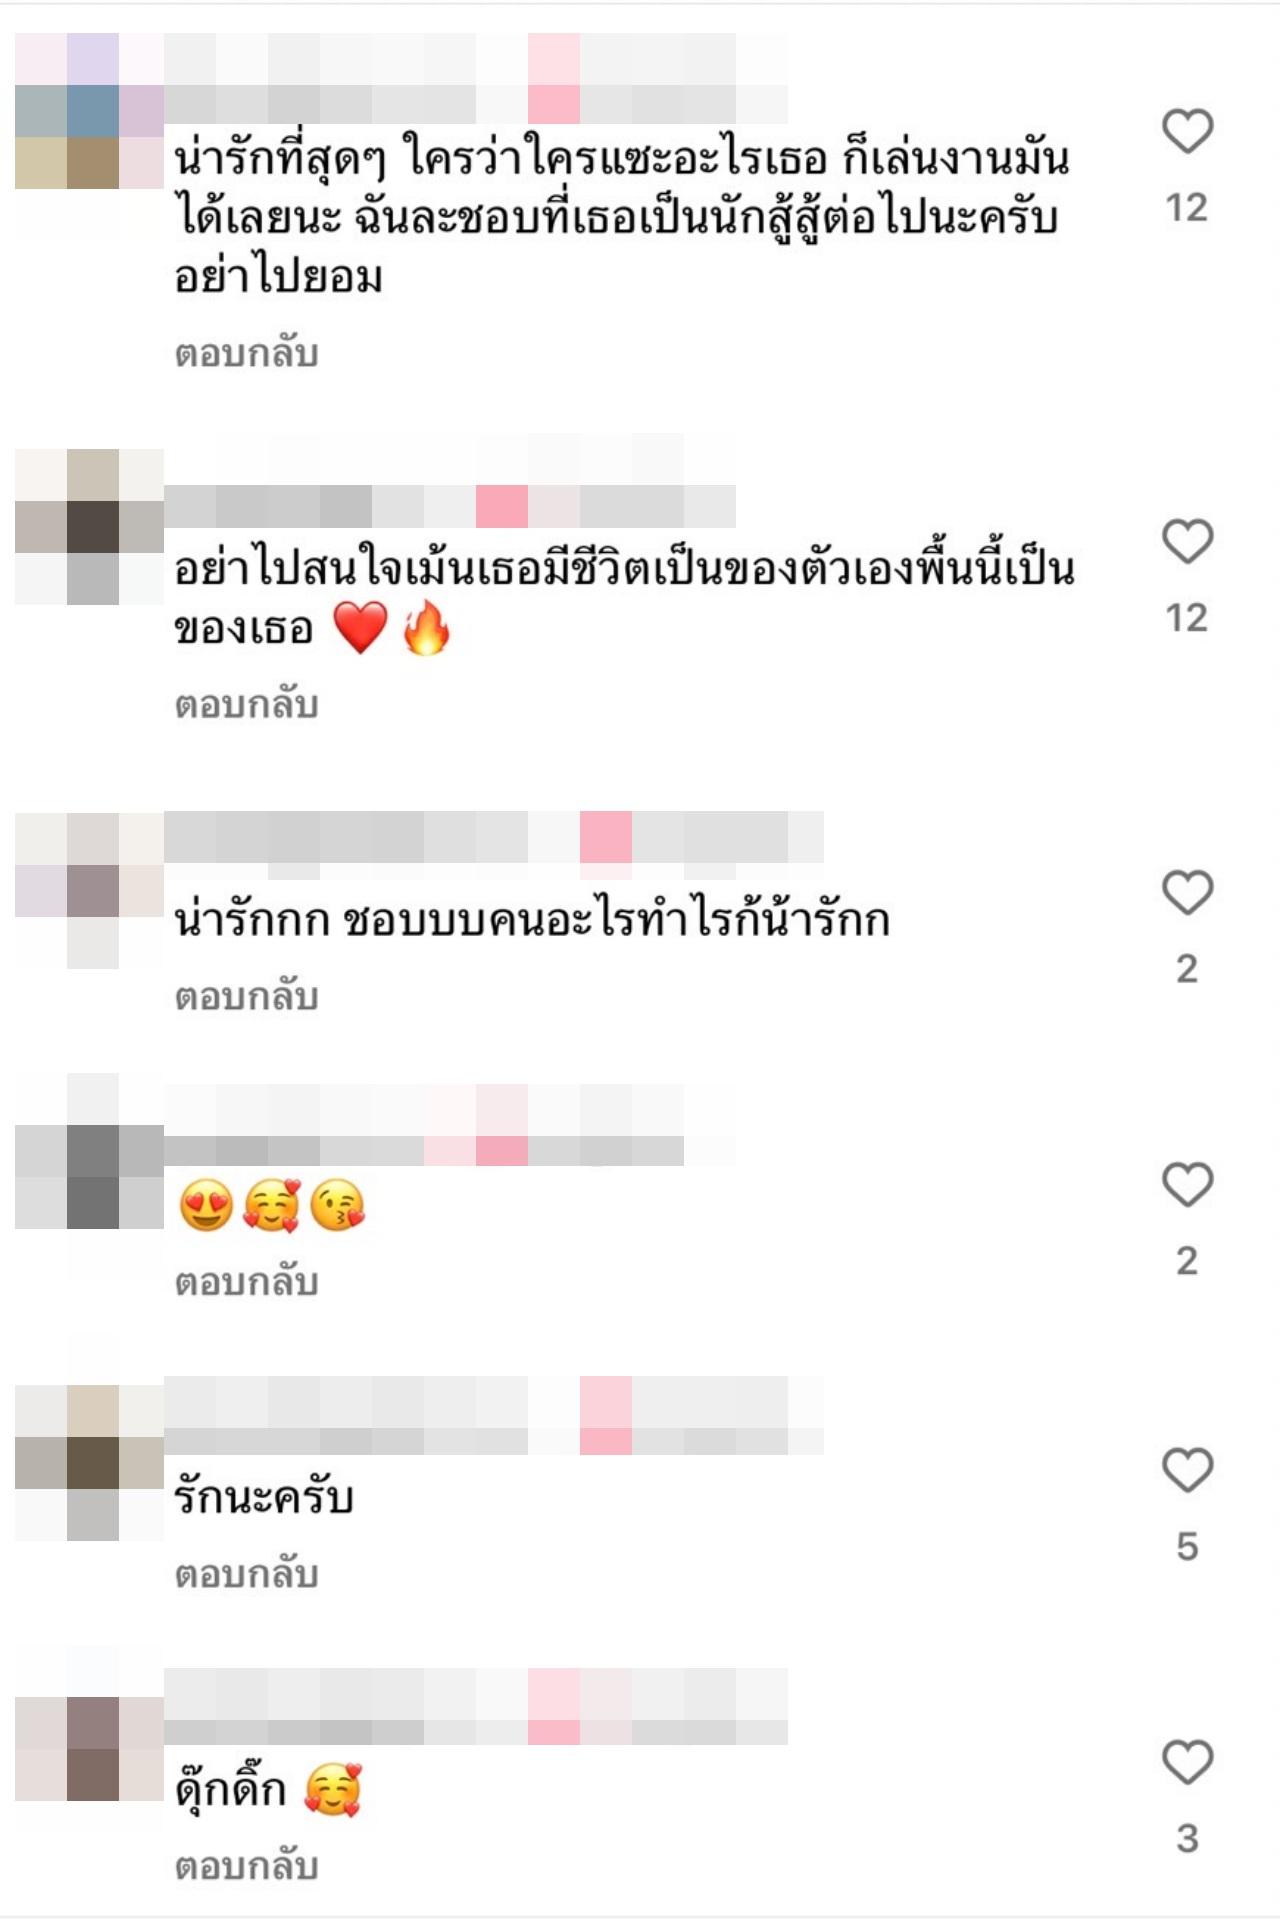
Task: Like the comment starting with น่ารักที่สุดๆ
Action: pyautogui.click(x=1187, y=131)
